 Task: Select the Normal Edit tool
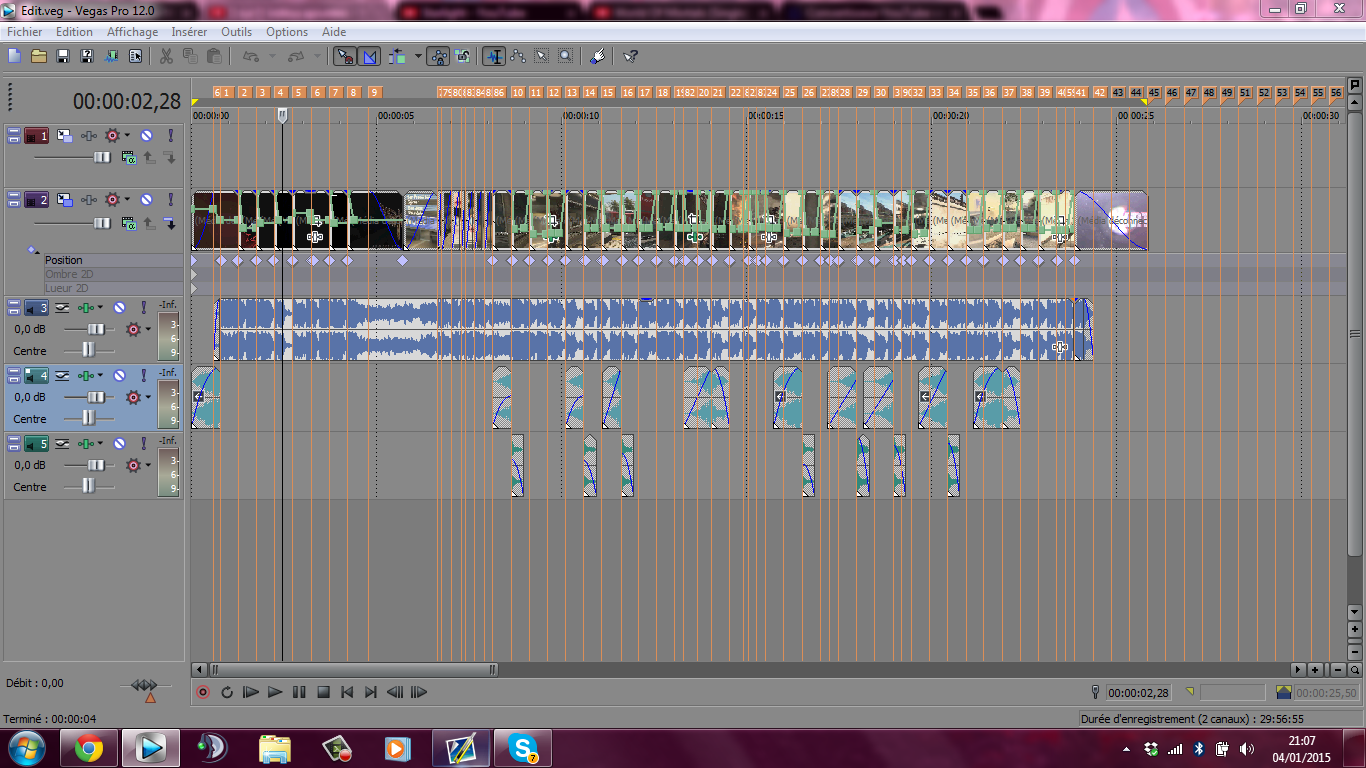494,56
